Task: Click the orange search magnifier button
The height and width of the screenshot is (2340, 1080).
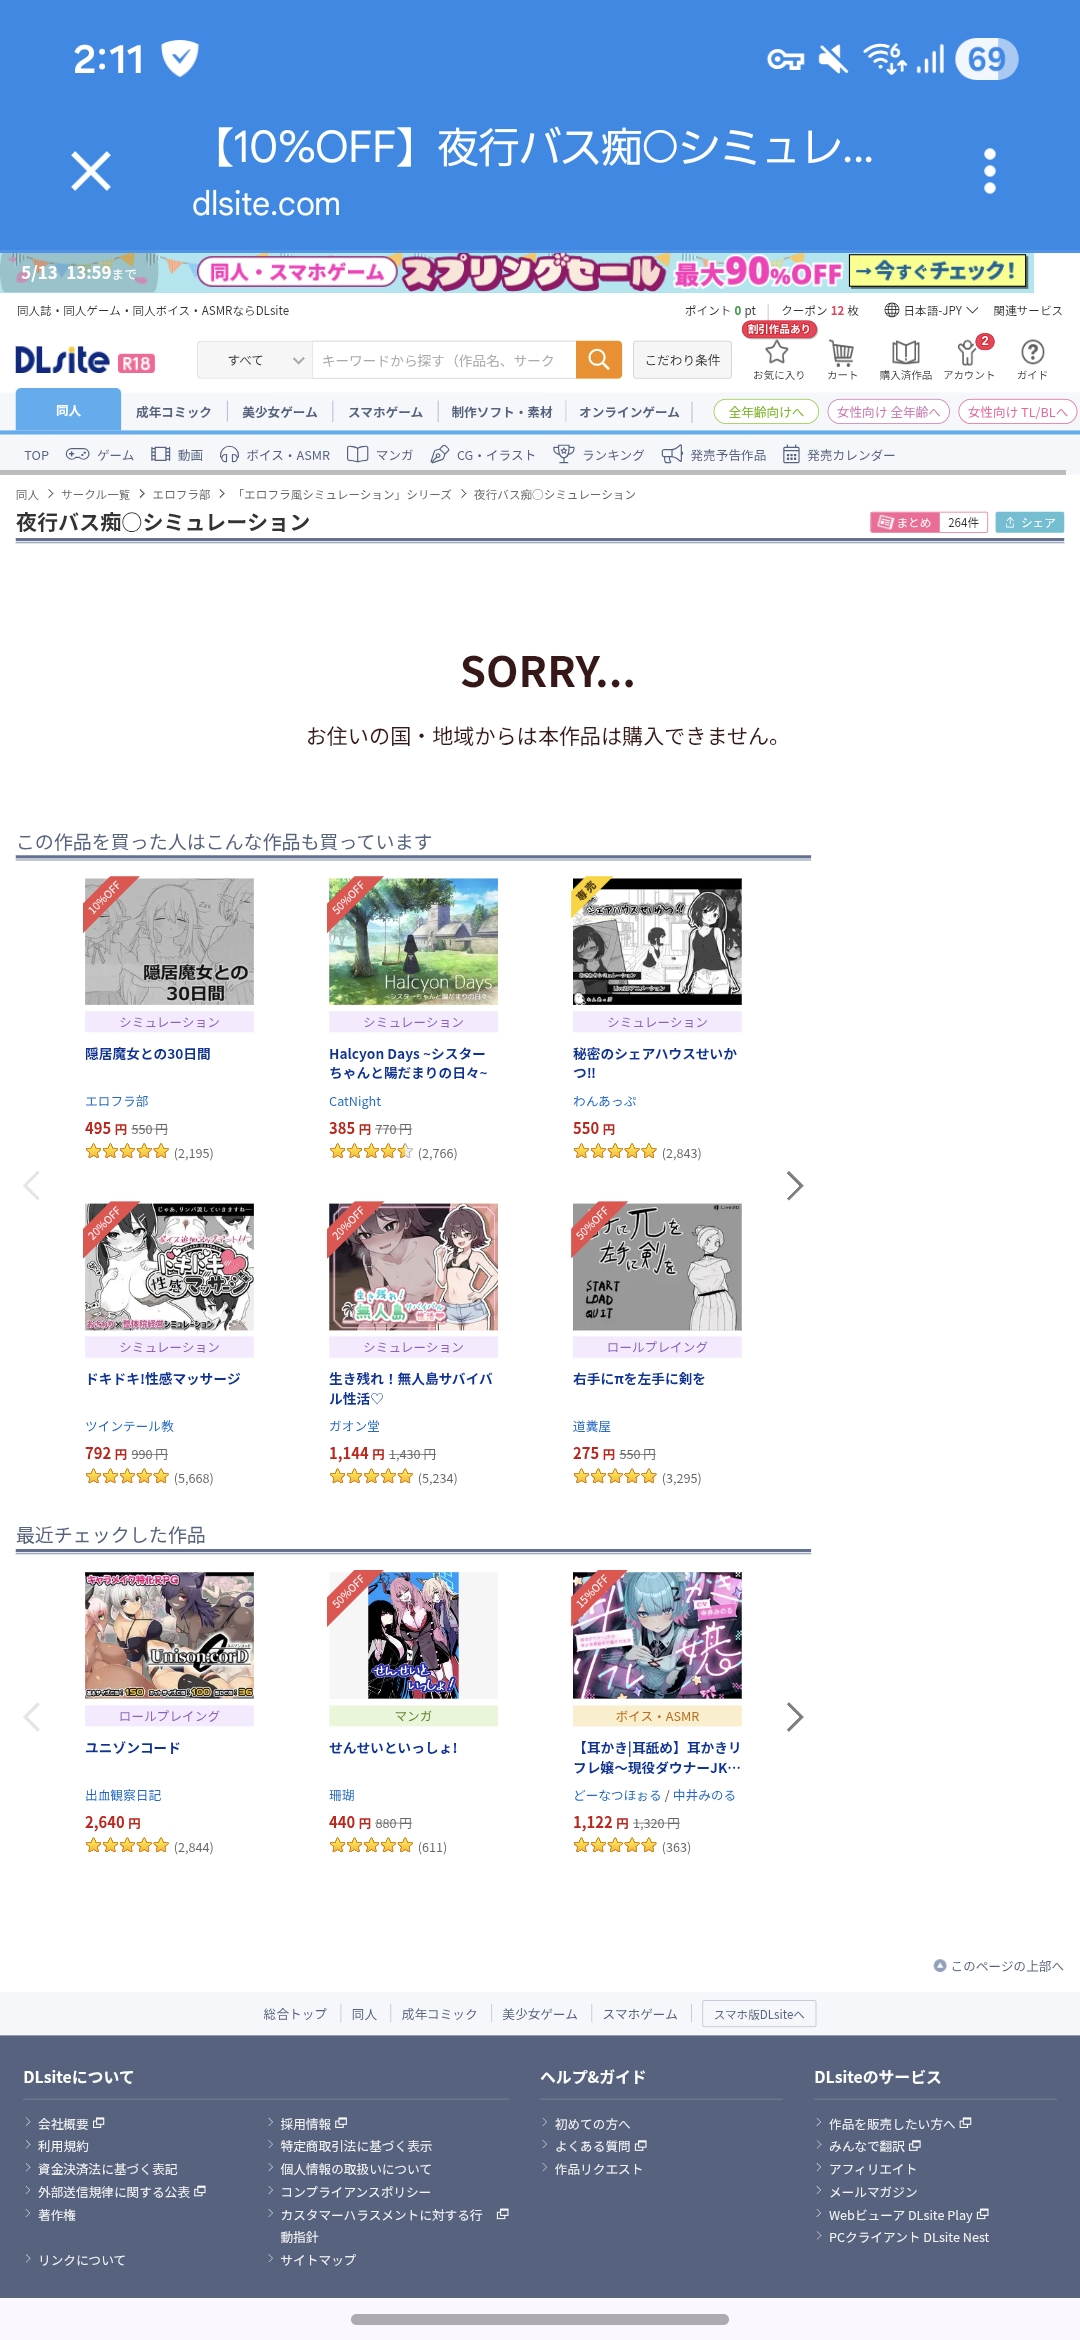Action: click(x=599, y=360)
